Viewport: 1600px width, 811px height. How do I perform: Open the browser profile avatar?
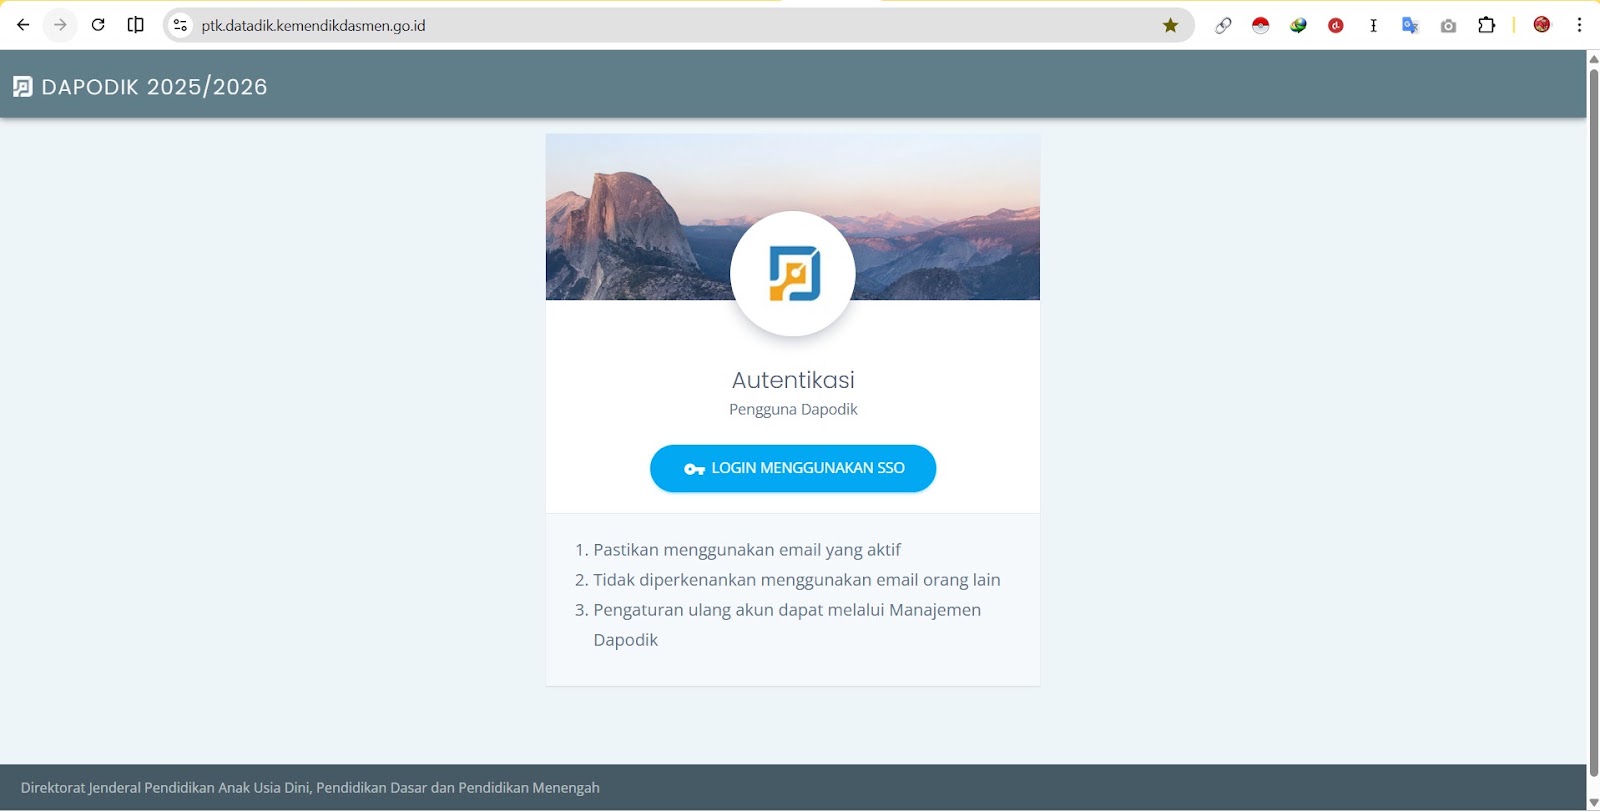[1542, 25]
